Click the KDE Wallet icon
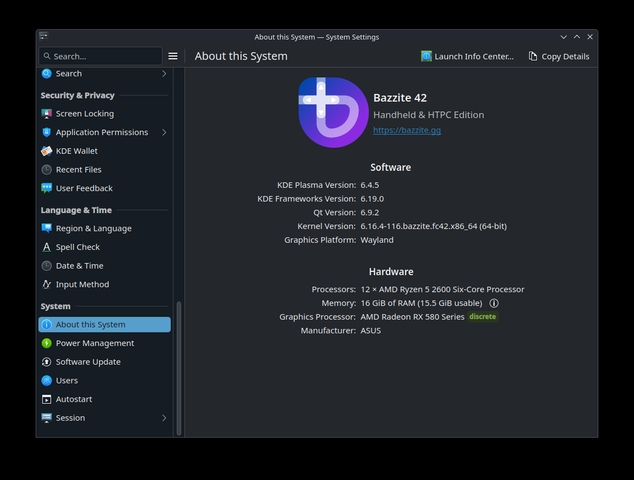The image size is (634, 480). coord(46,151)
